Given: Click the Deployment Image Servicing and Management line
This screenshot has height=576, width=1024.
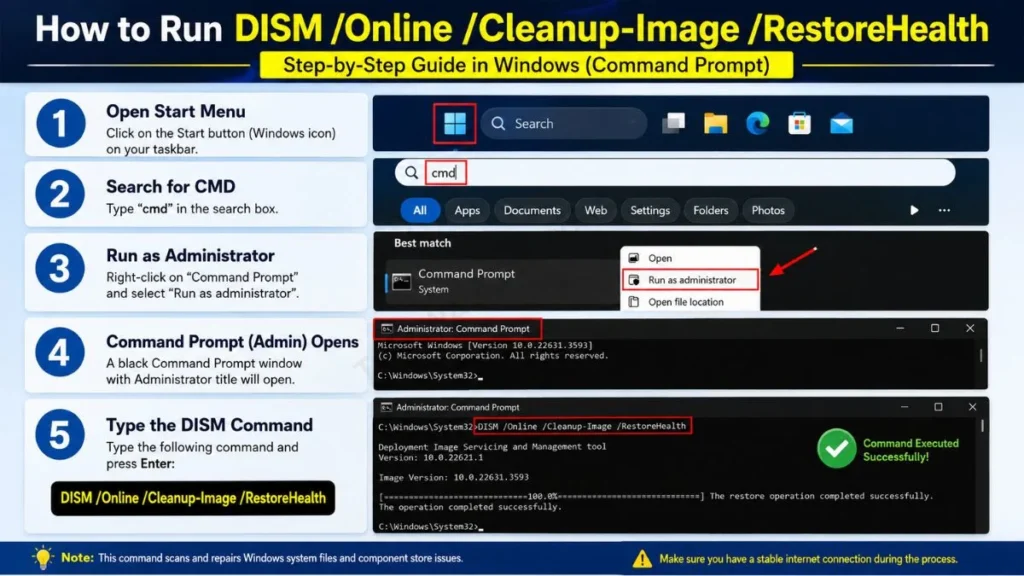Looking at the screenshot, I should click(x=492, y=447).
